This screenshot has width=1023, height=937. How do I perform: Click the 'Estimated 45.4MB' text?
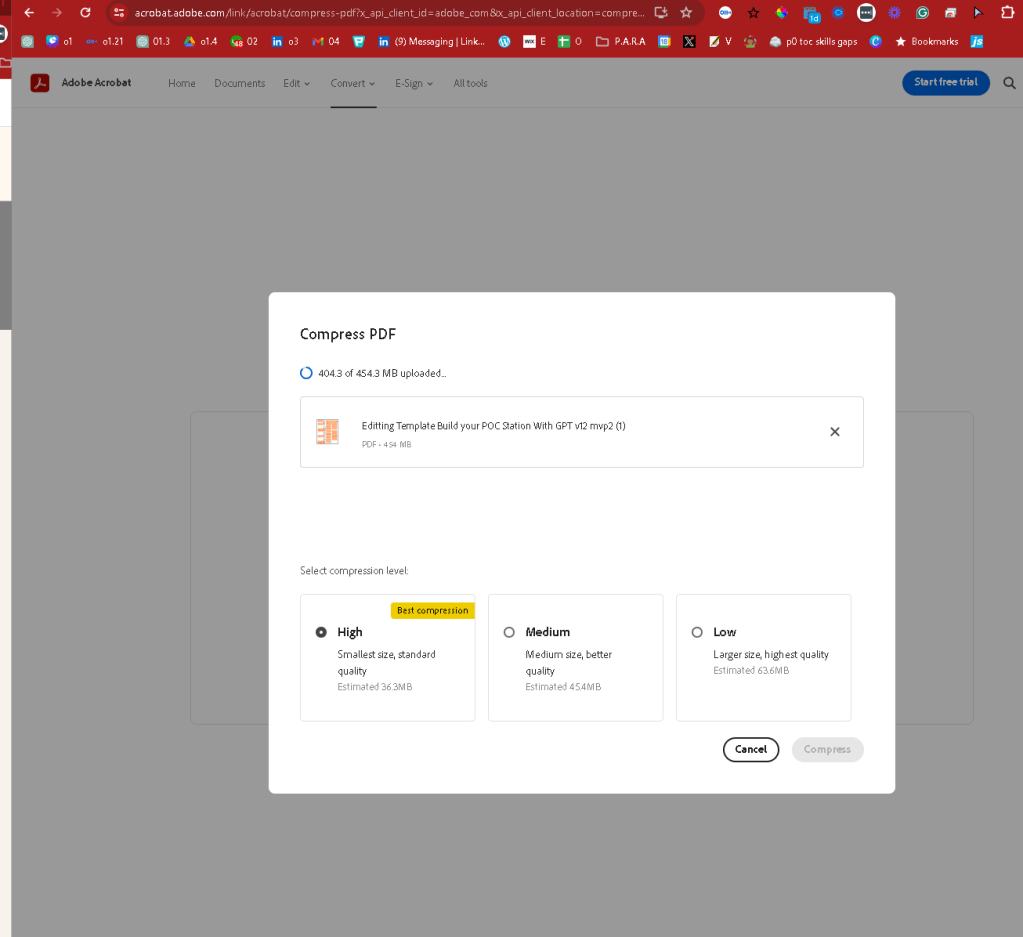click(x=563, y=686)
